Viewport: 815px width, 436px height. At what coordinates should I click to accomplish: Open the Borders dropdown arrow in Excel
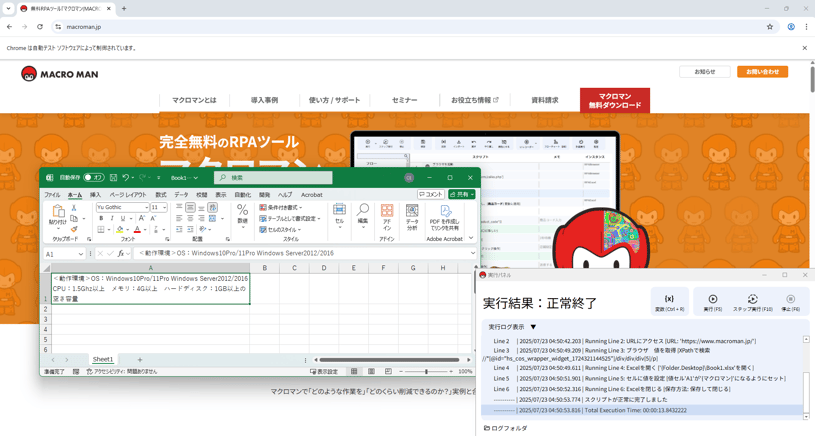tap(110, 229)
